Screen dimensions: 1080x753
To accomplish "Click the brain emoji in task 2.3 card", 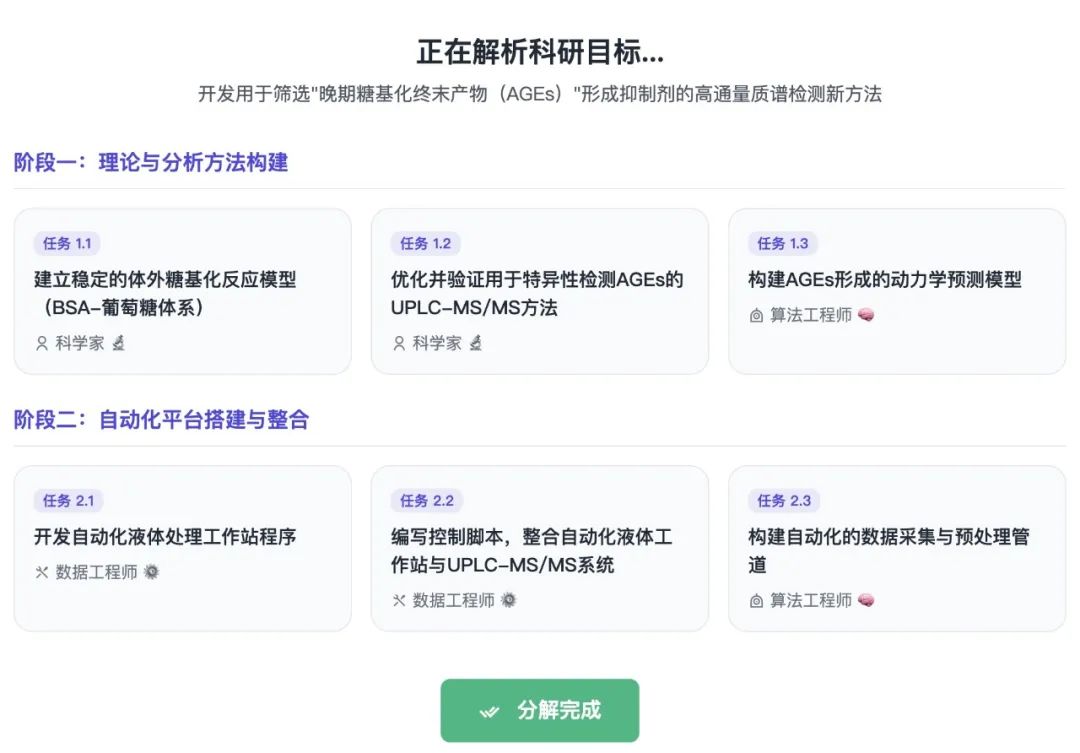I will click(x=866, y=600).
